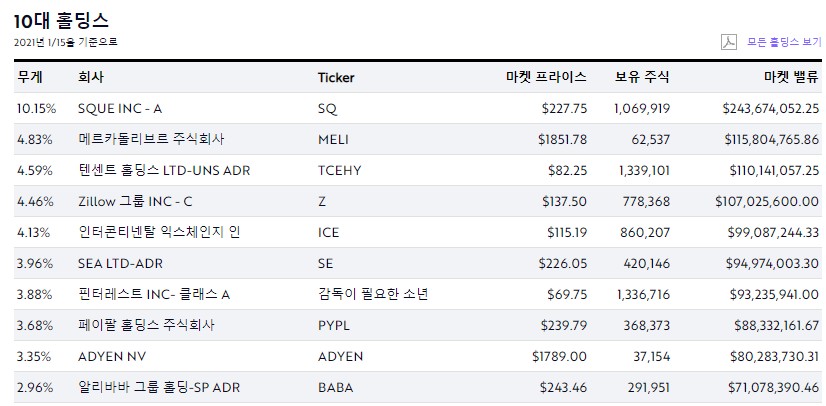
Task: Click the SEA LTD-ADR company name
Action: click(x=120, y=263)
